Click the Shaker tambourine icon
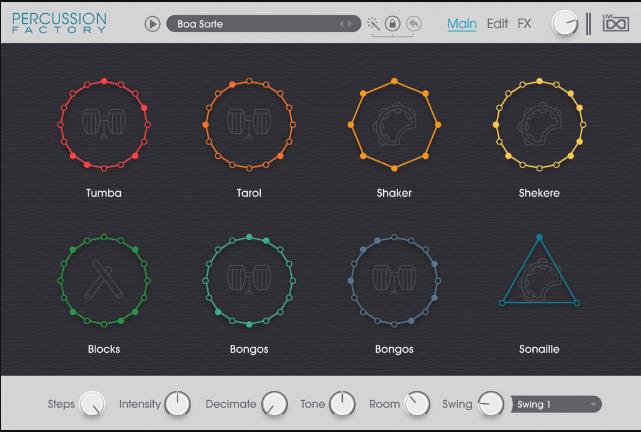 tap(394, 125)
